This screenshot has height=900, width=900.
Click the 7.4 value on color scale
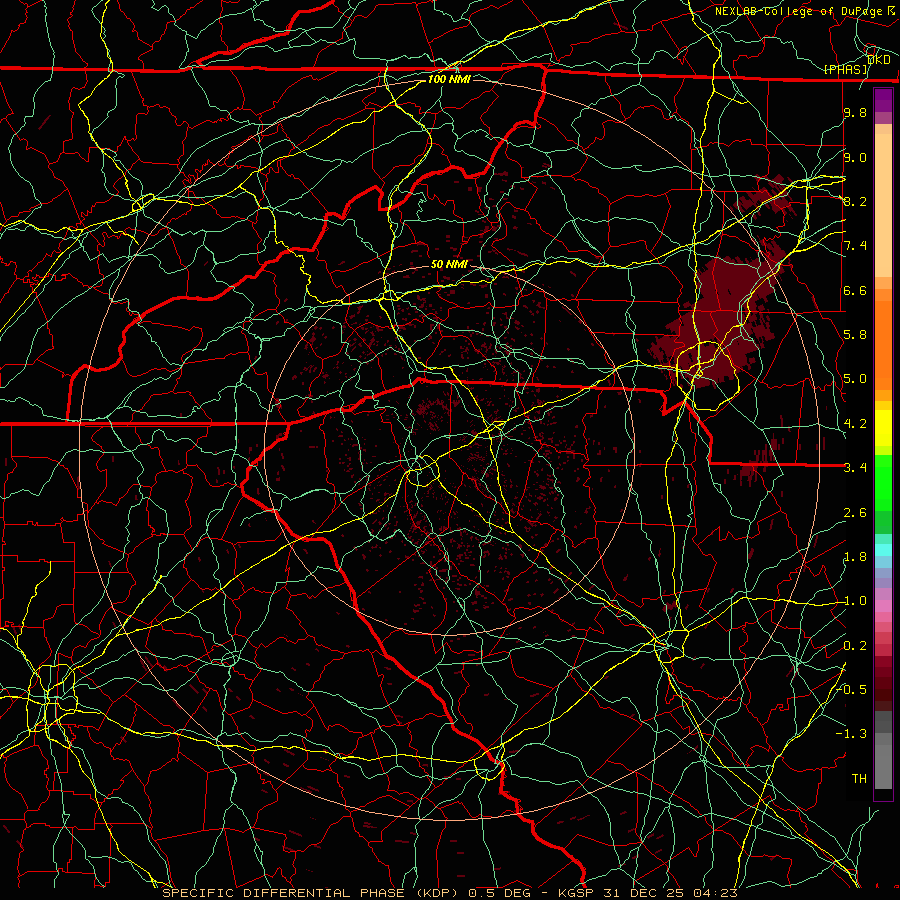pyautogui.click(x=855, y=246)
